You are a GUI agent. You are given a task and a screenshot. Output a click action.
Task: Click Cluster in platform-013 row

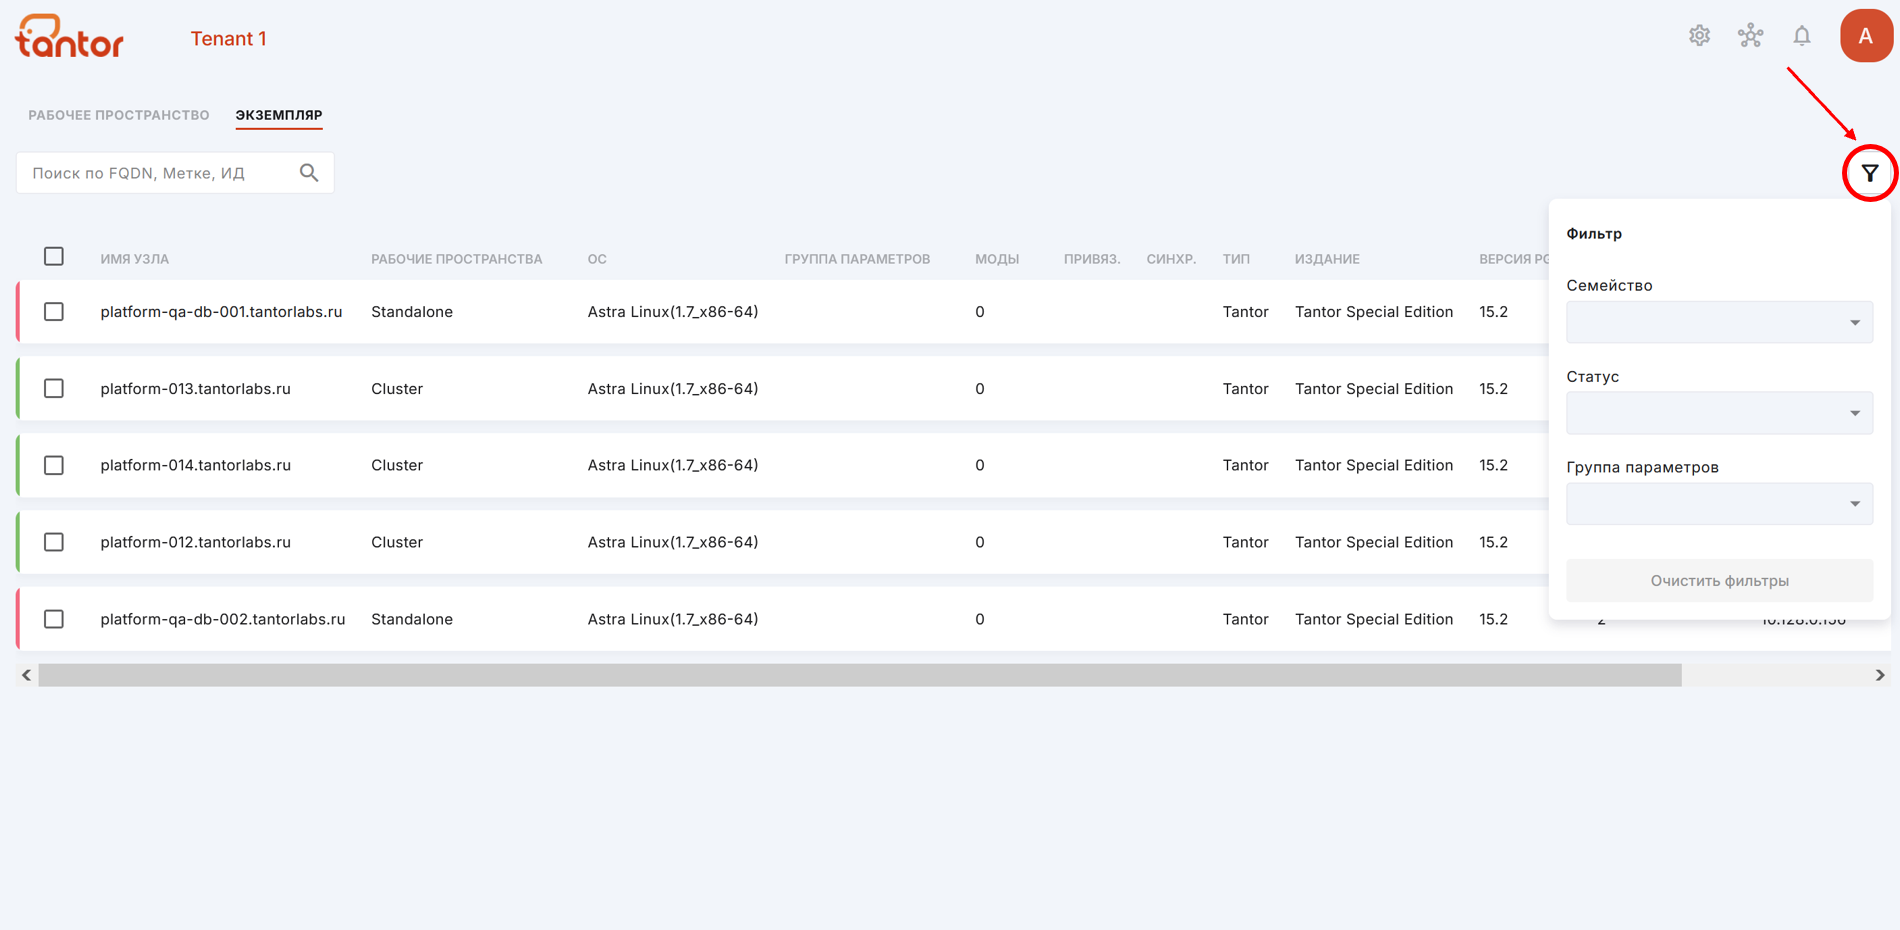click(397, 389)
